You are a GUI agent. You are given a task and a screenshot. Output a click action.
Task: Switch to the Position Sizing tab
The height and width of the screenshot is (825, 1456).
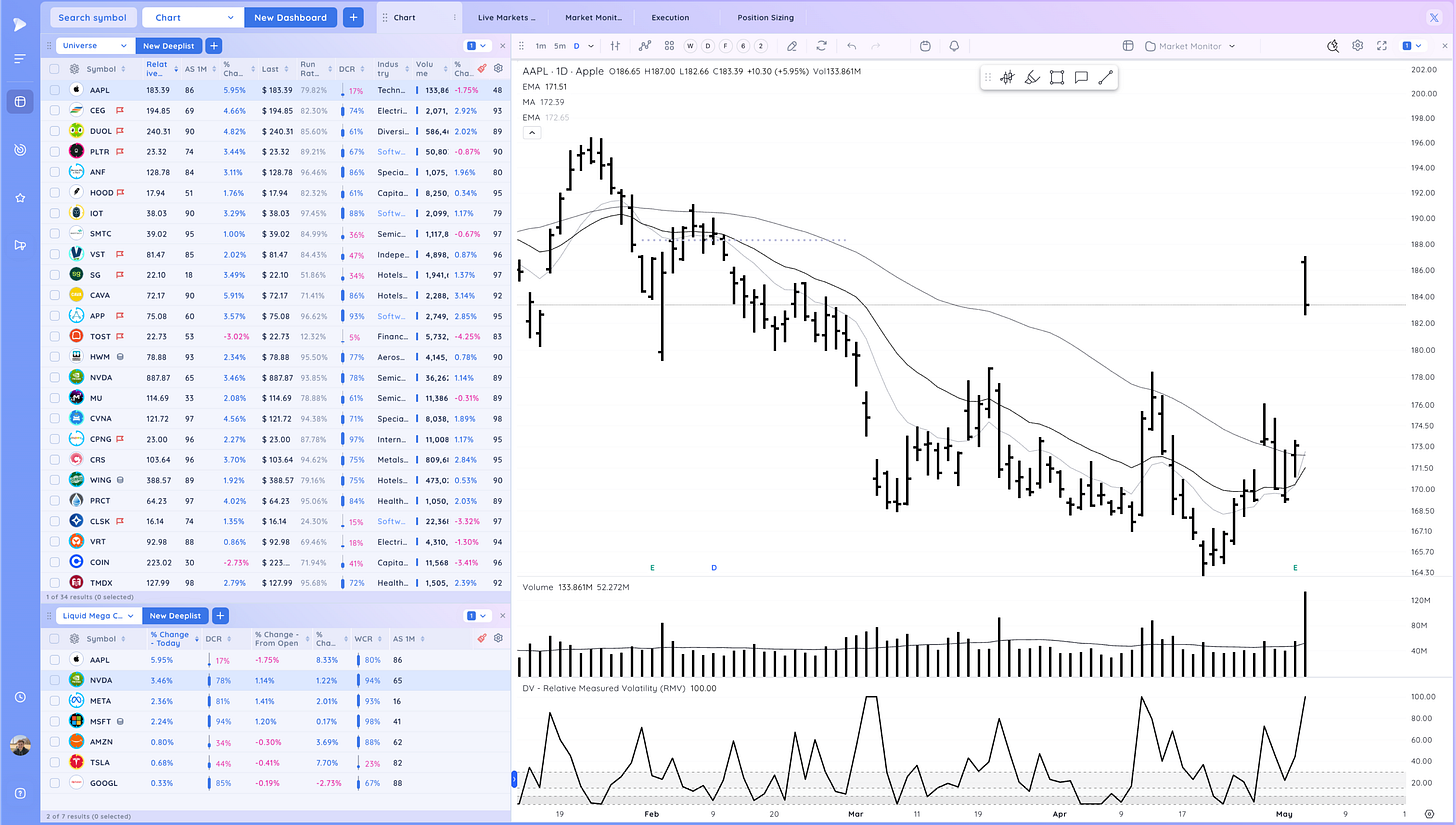[x=765, y=17]
